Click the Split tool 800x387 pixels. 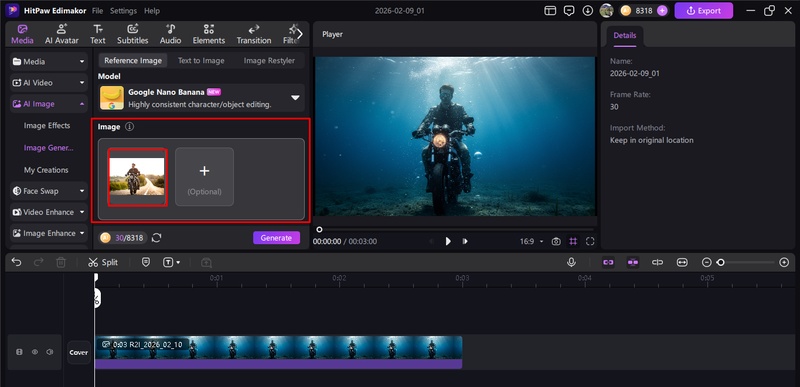(103, 262)
